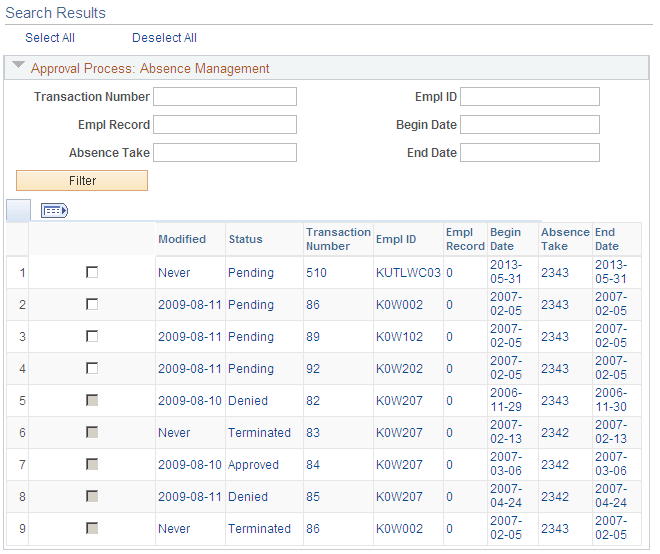Open the Approved status for transaction 84
The height and width of the screenshot is (554, 660).
pyautogui.click(x=253, y=465)
